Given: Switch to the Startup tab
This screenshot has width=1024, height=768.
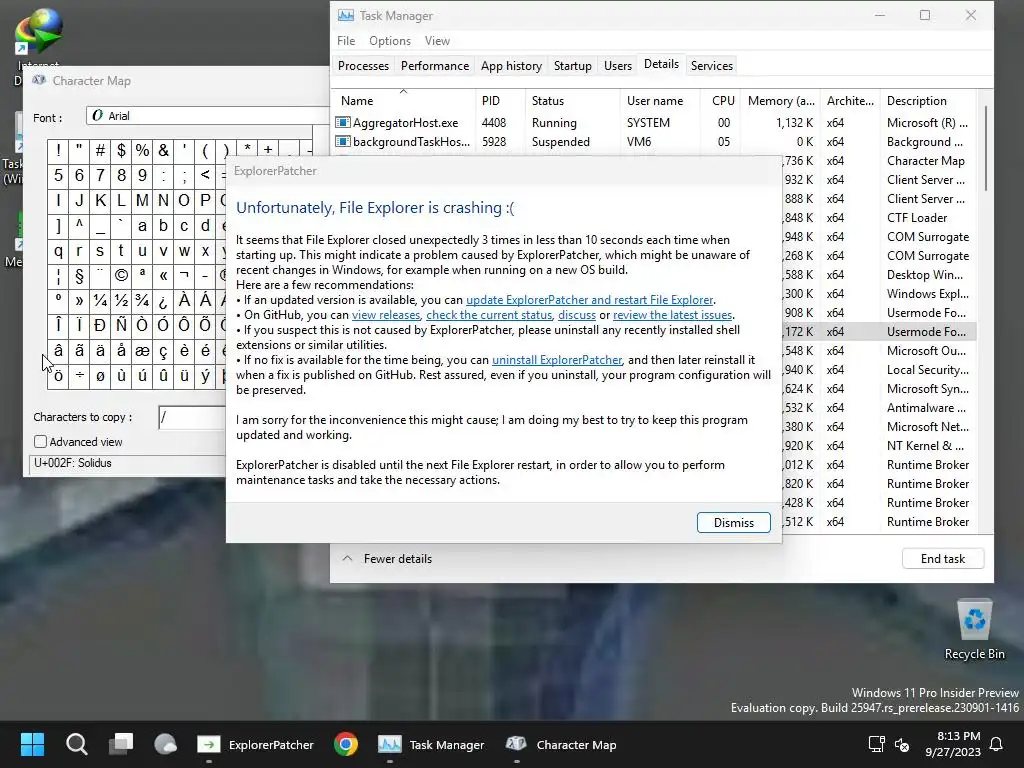Looking at the screenshot, I should 573,65.
